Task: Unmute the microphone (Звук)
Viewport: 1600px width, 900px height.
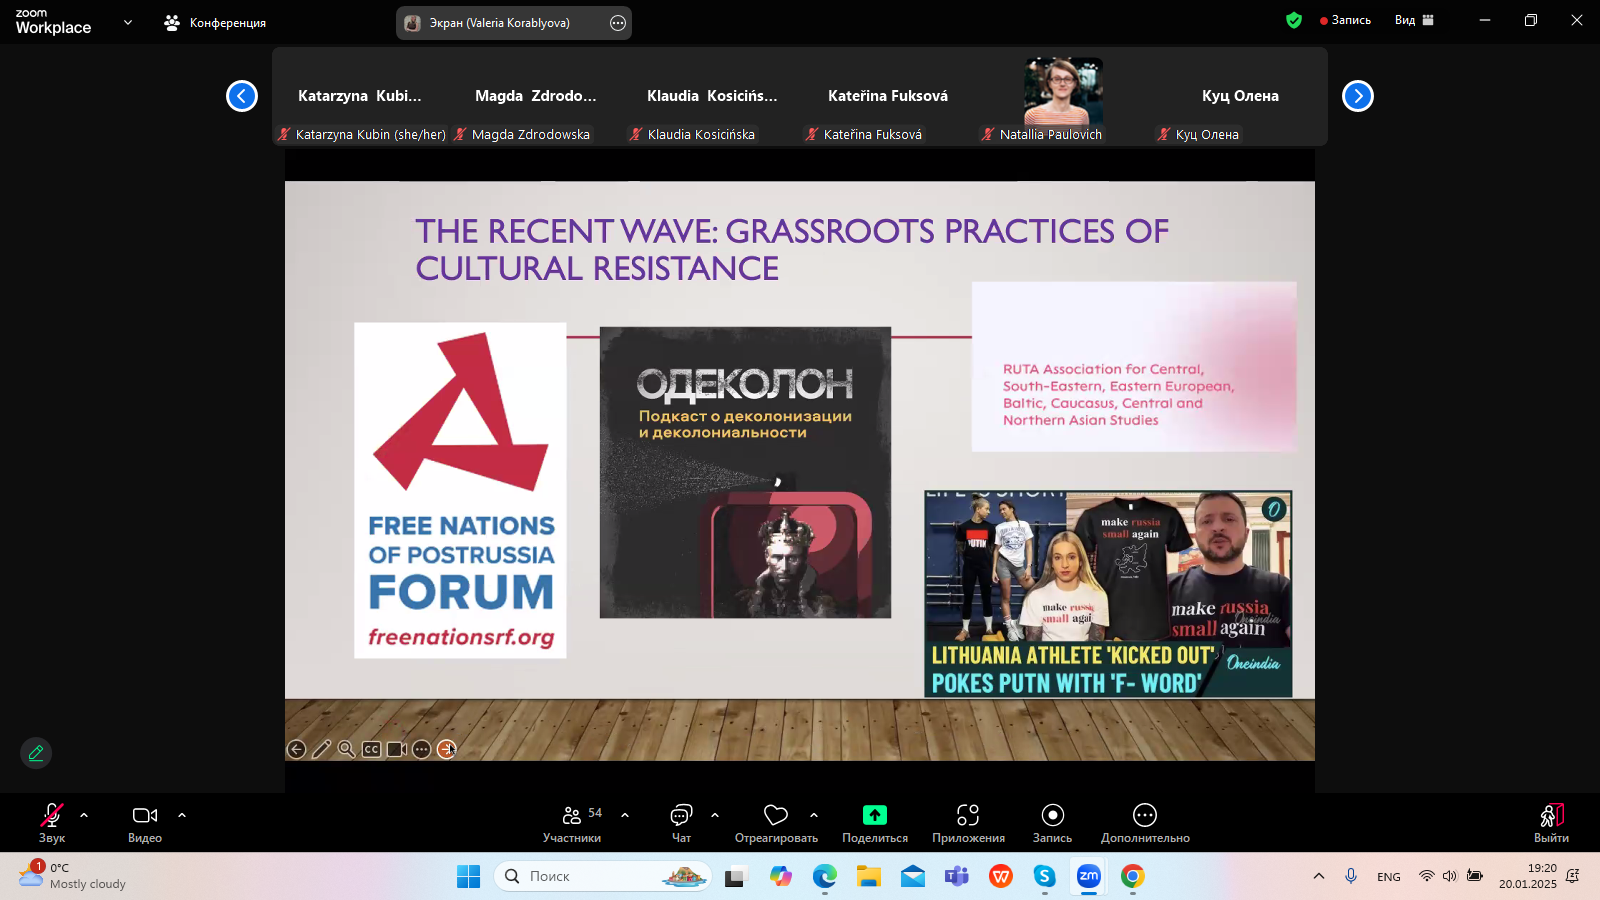Action: pos(51,822)
